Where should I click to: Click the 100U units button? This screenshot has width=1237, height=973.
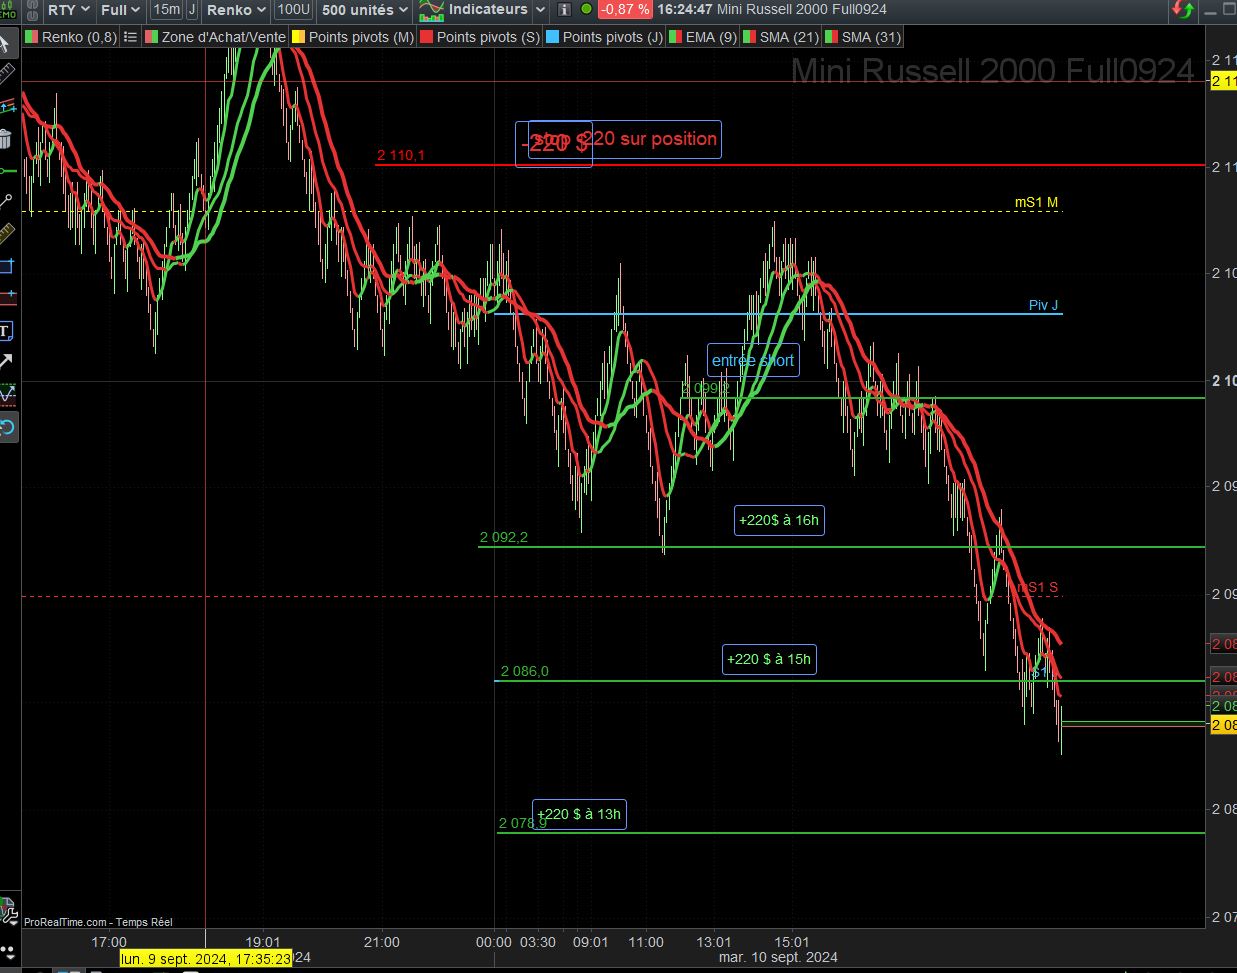[x=294, y=10]
